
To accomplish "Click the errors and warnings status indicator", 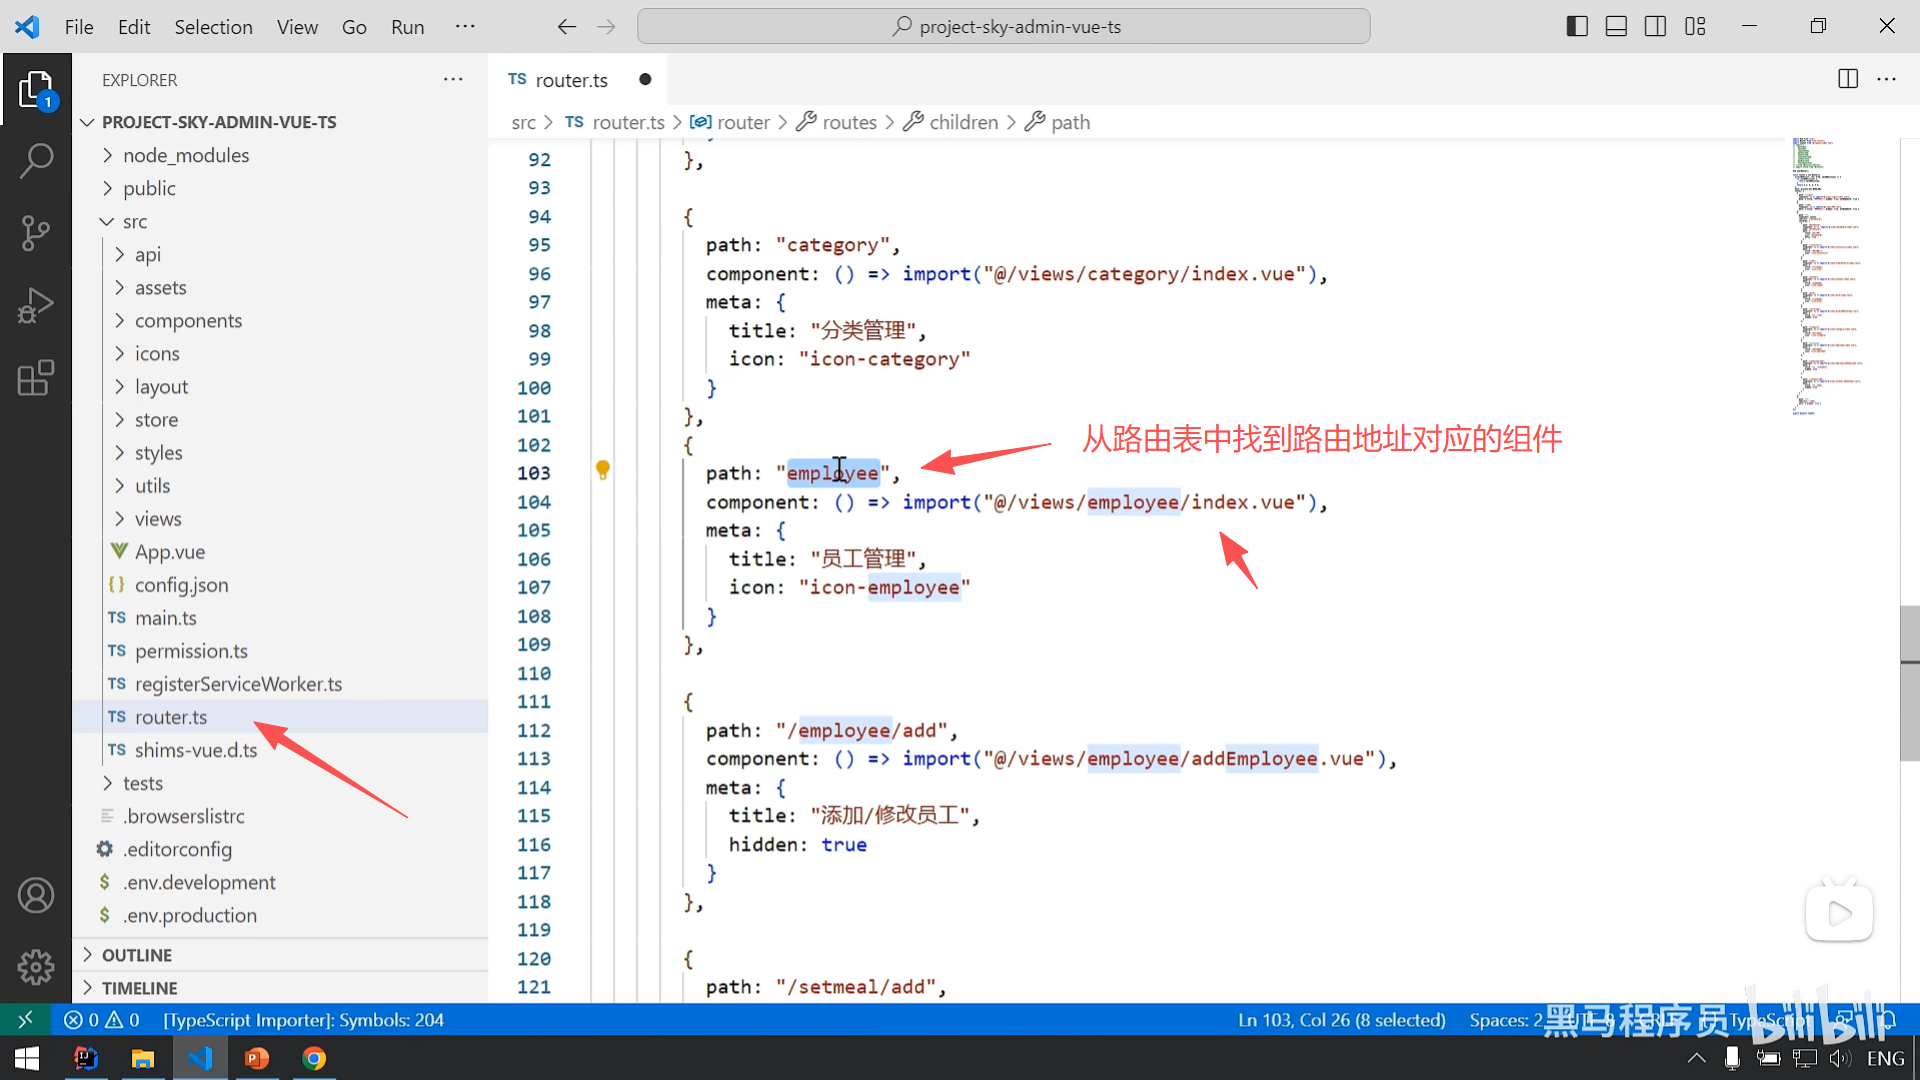I will (x=102, y=1020).
